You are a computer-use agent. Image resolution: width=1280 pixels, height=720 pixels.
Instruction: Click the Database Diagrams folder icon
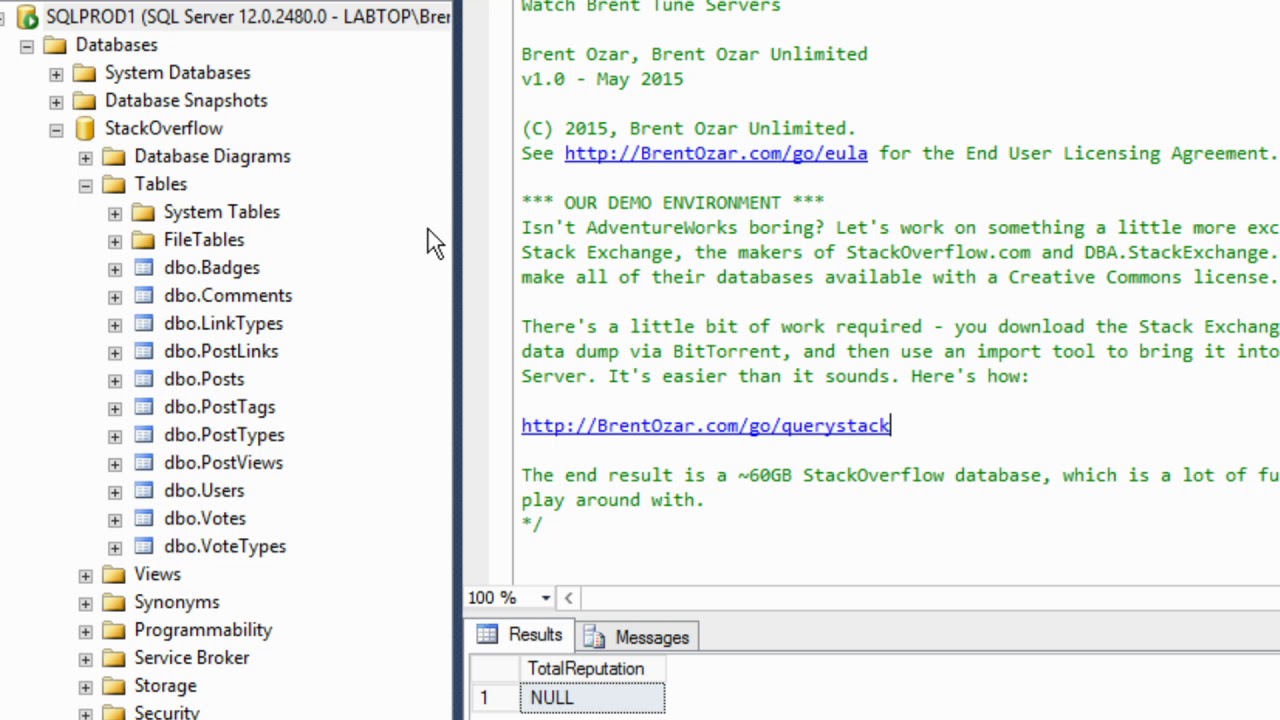[114, 156]
